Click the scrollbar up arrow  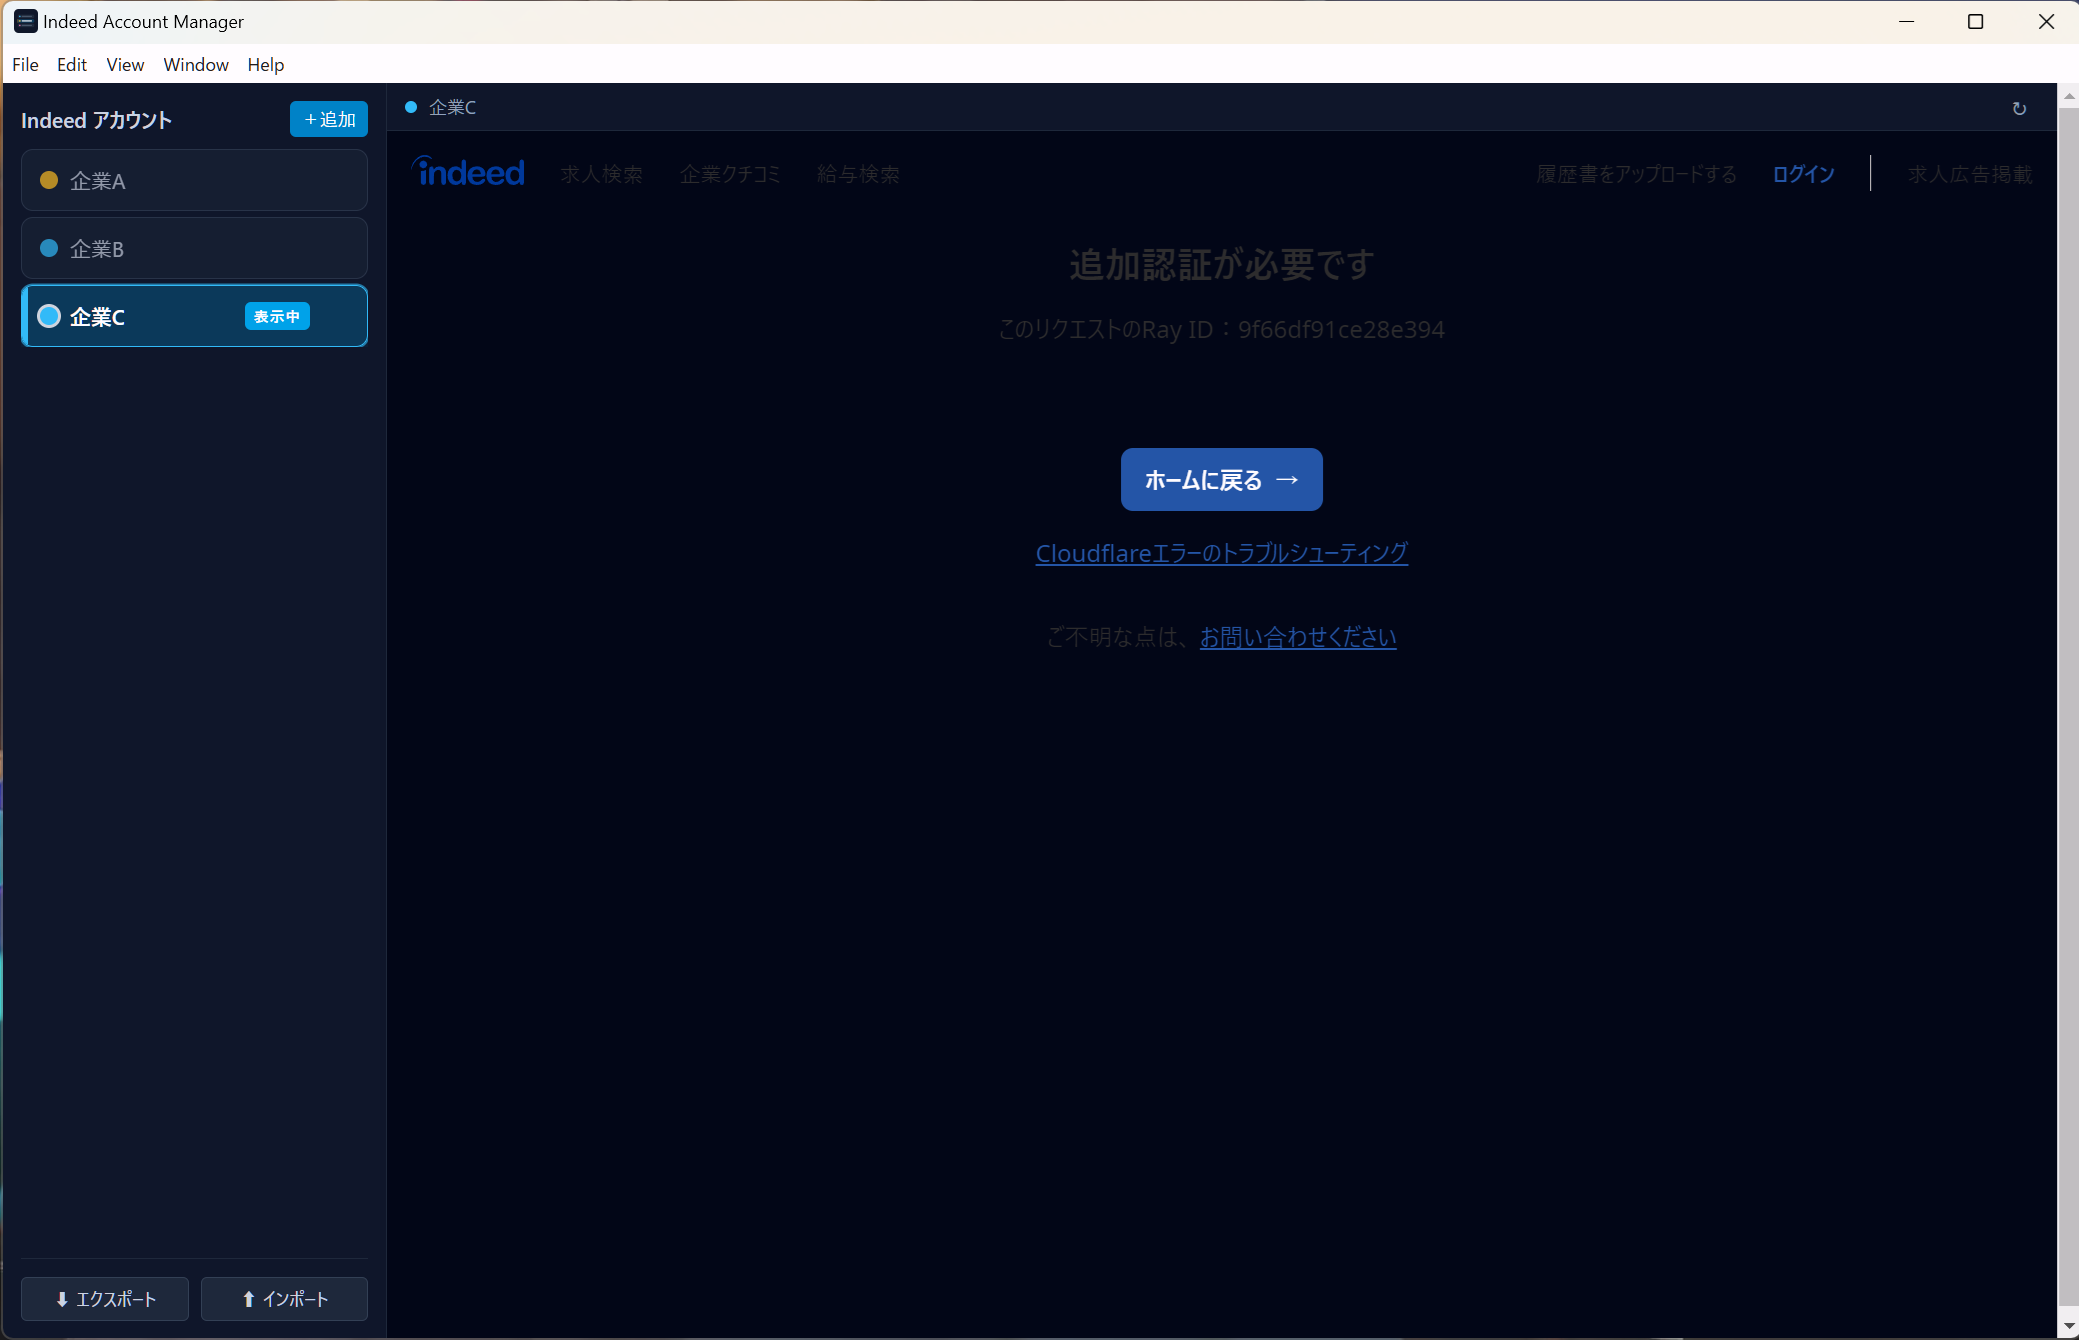[x=2068, y=95]
